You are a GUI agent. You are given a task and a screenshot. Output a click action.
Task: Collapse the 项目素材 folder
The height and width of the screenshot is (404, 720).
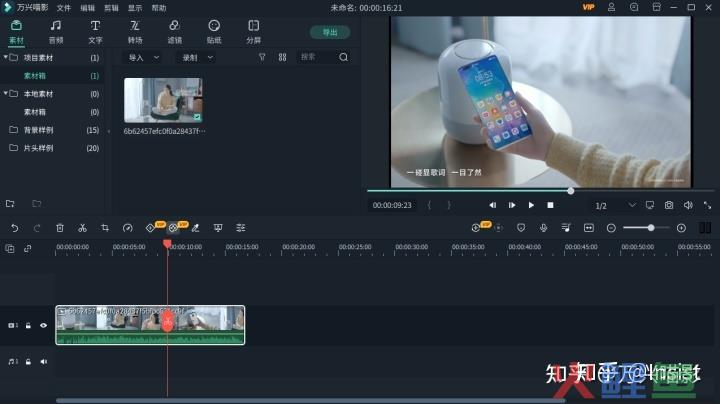pos(6,57)
